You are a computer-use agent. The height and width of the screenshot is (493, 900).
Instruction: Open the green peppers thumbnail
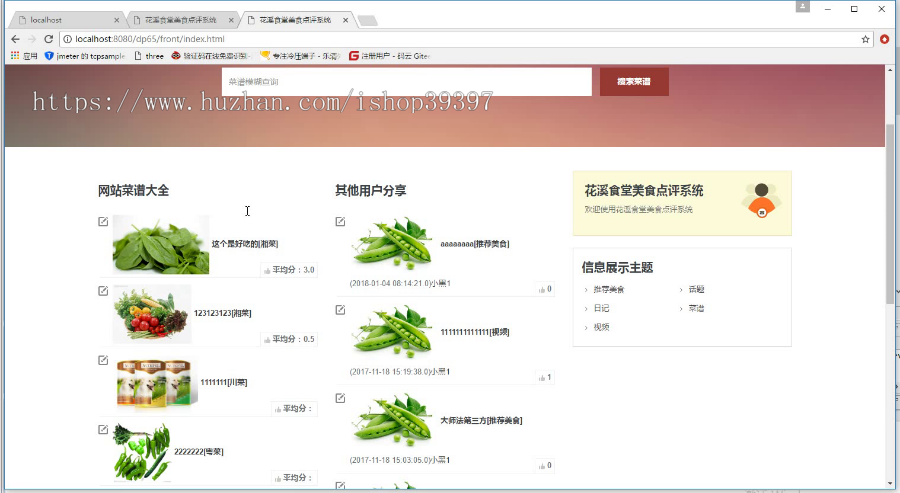click(142, 452)
